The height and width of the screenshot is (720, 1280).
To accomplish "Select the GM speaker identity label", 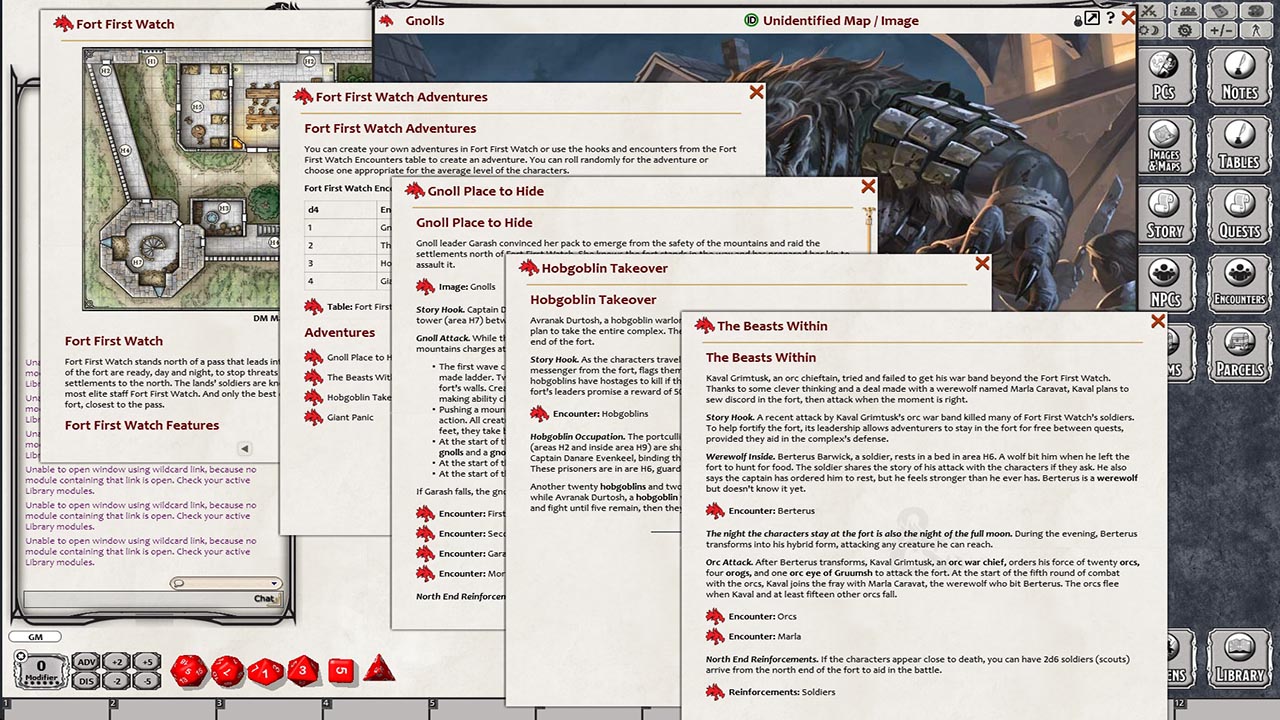I will click(37, 635).
